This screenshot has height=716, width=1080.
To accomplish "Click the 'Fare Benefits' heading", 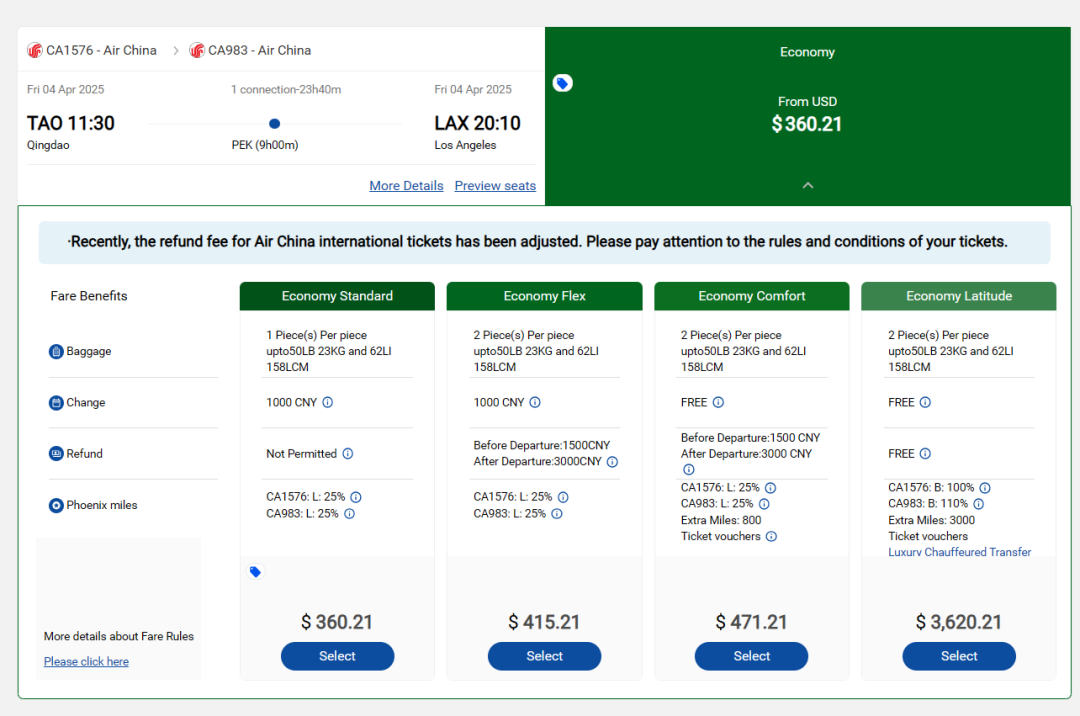I will coord(89,296).
